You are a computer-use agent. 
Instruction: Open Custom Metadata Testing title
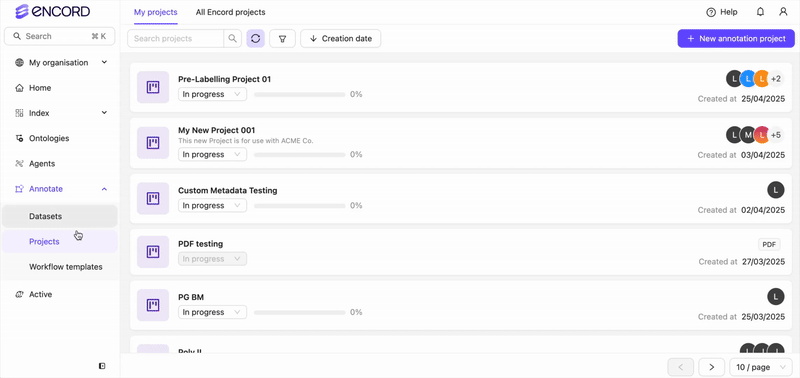tap(228, 190)
